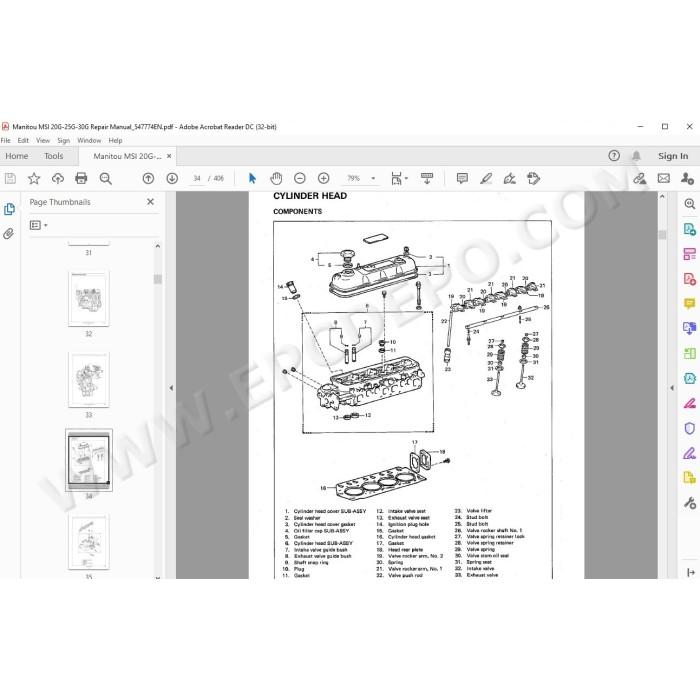Open Protect shield tool
The width and height of the screenshot is (700, 700).
(690, 428)
